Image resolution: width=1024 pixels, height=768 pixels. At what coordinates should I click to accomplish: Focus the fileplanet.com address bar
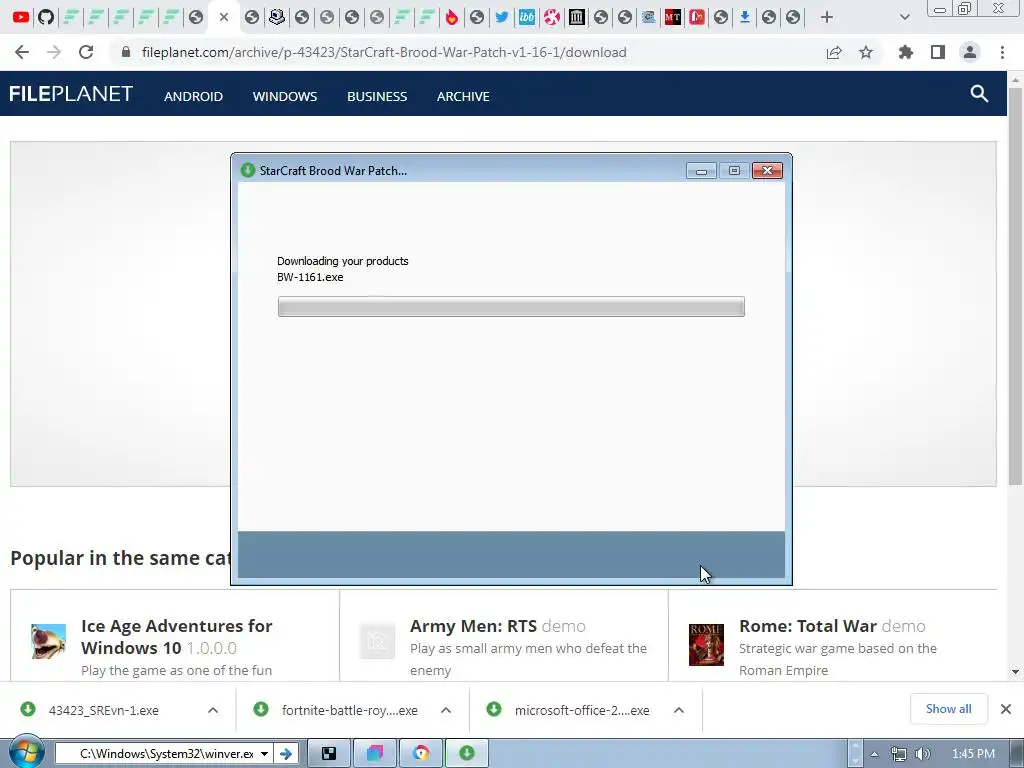[384, 52]
